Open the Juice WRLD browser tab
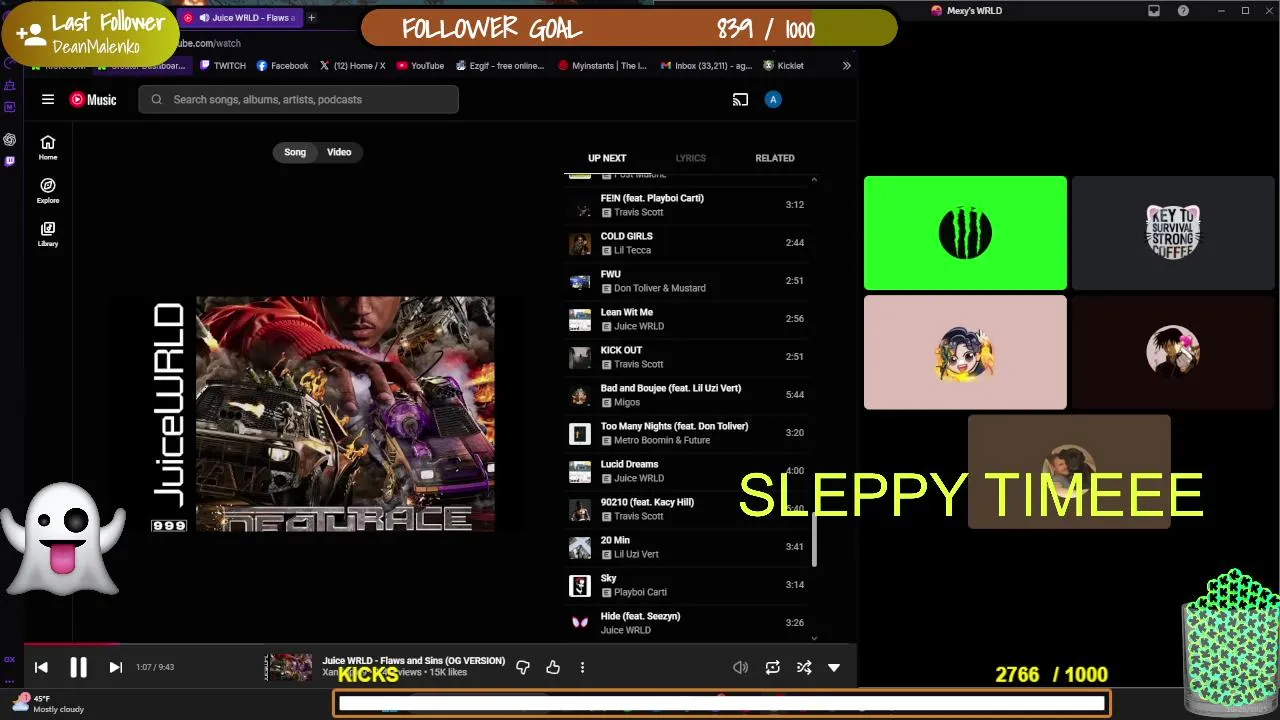 (245, 17)
